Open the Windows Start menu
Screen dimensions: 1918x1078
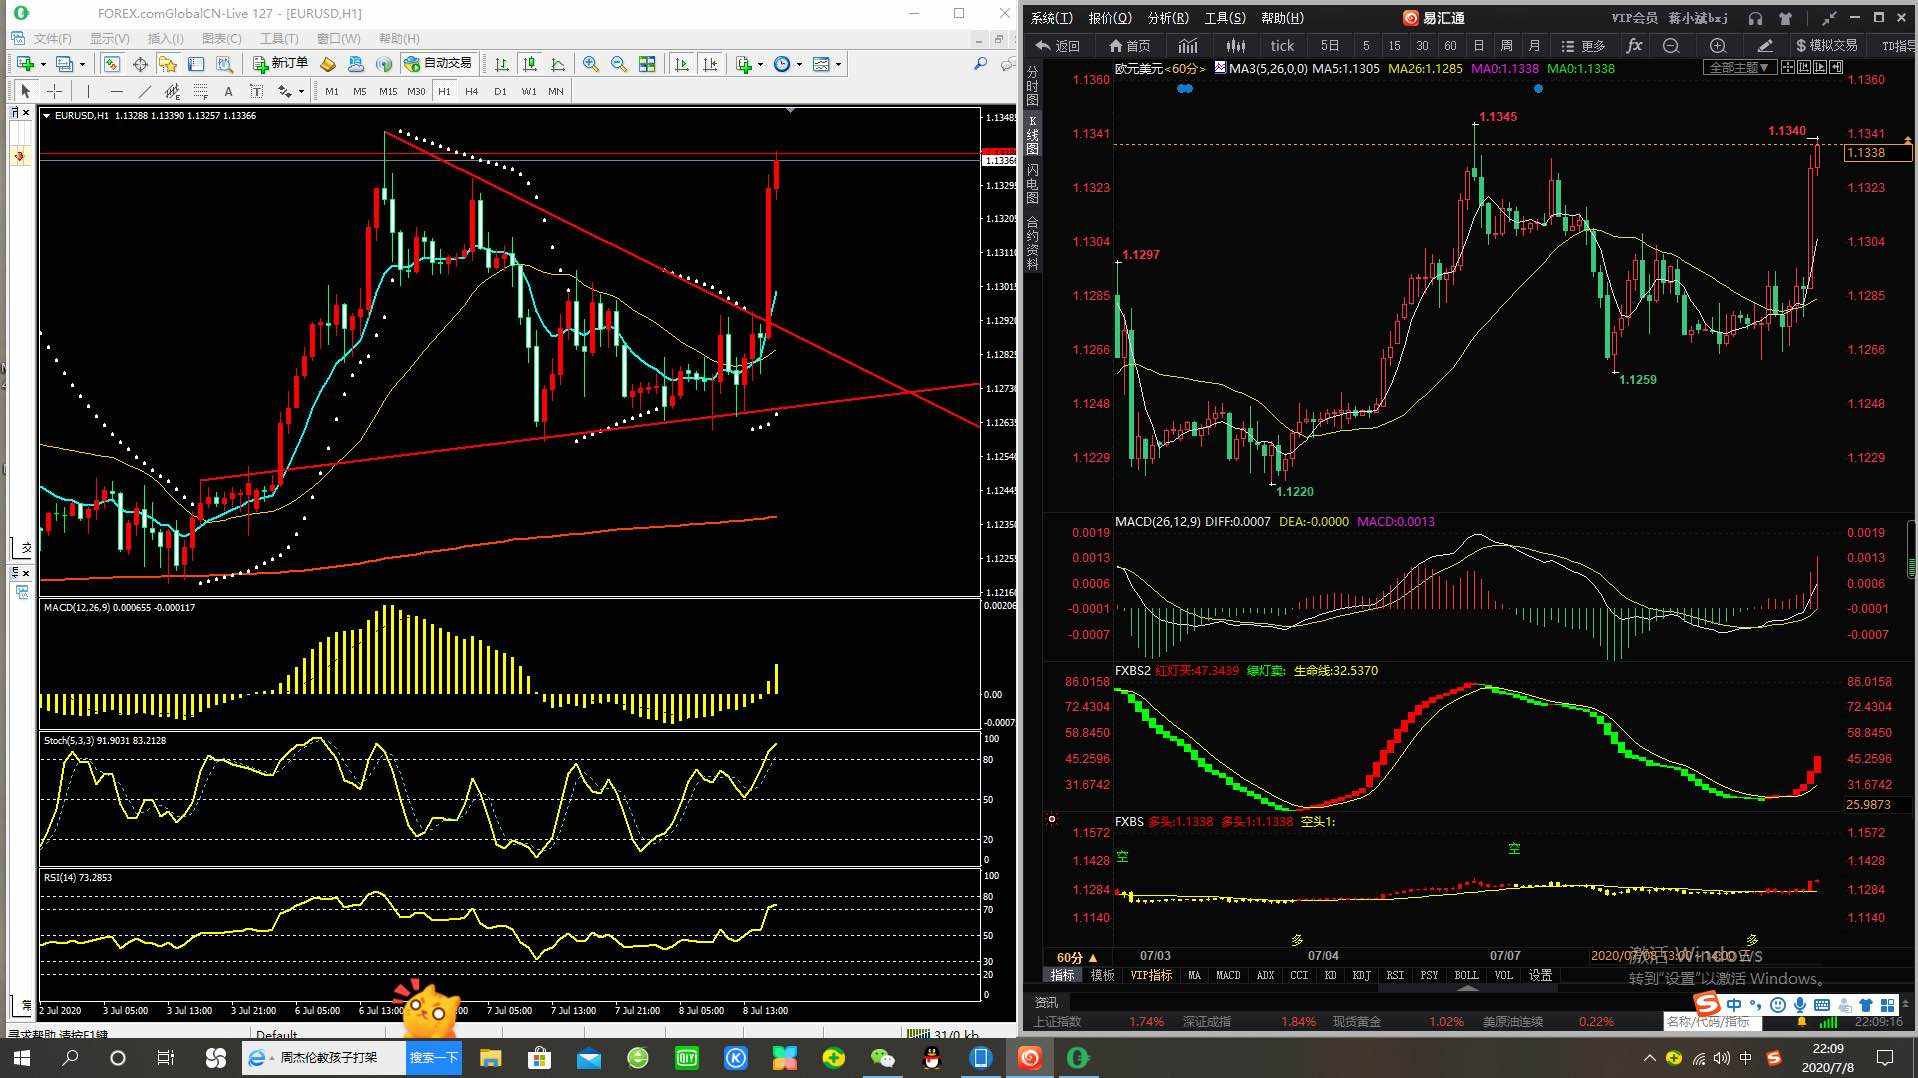coord(22,1057)
